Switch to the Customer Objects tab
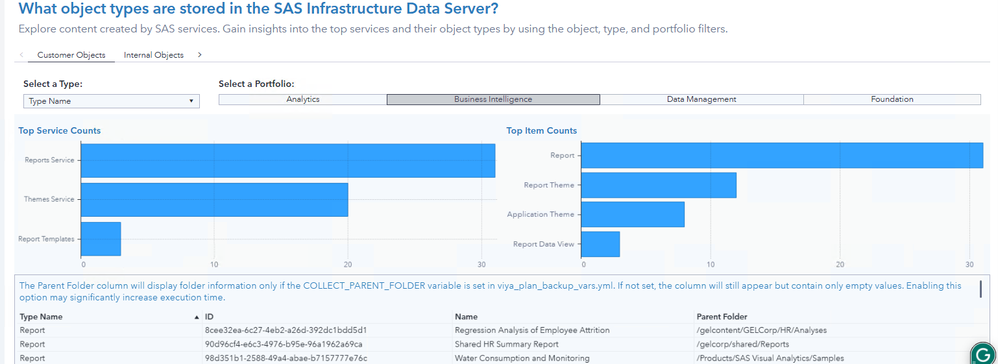Image resolution: width=998 pixels, height=364 pixels. pos(71,55)
